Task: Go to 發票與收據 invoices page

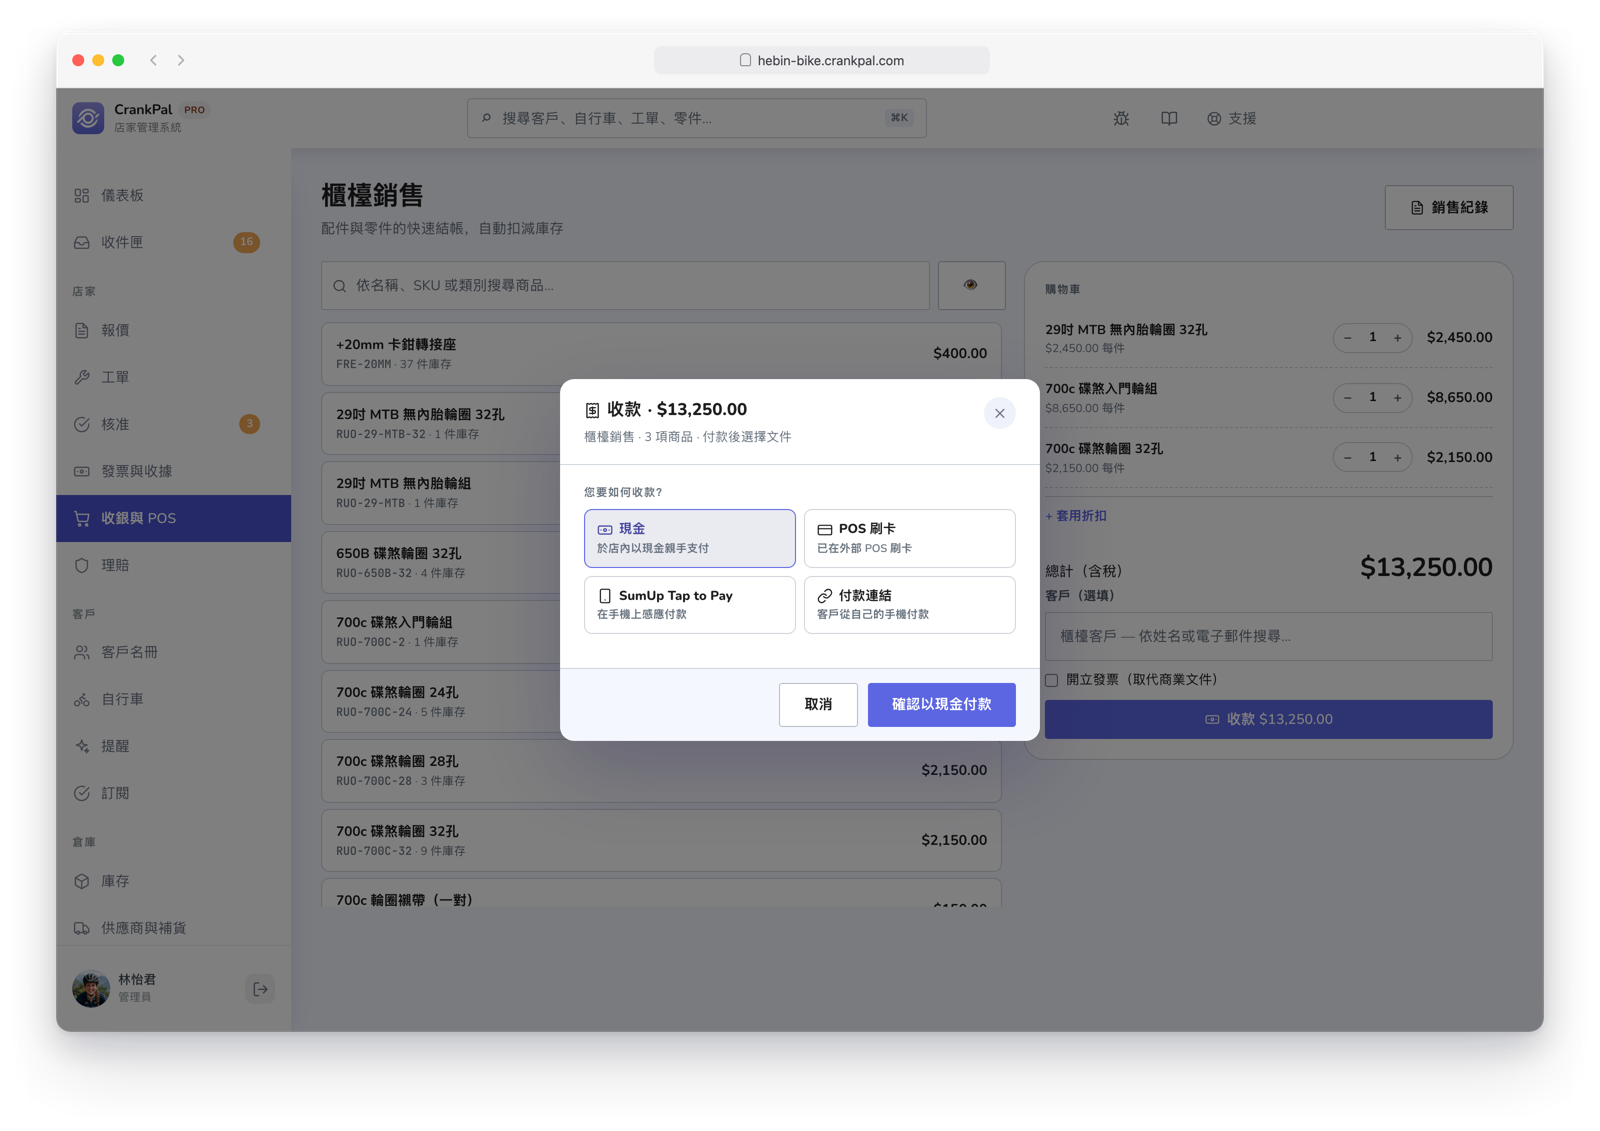Action: (x=173, y=471)
